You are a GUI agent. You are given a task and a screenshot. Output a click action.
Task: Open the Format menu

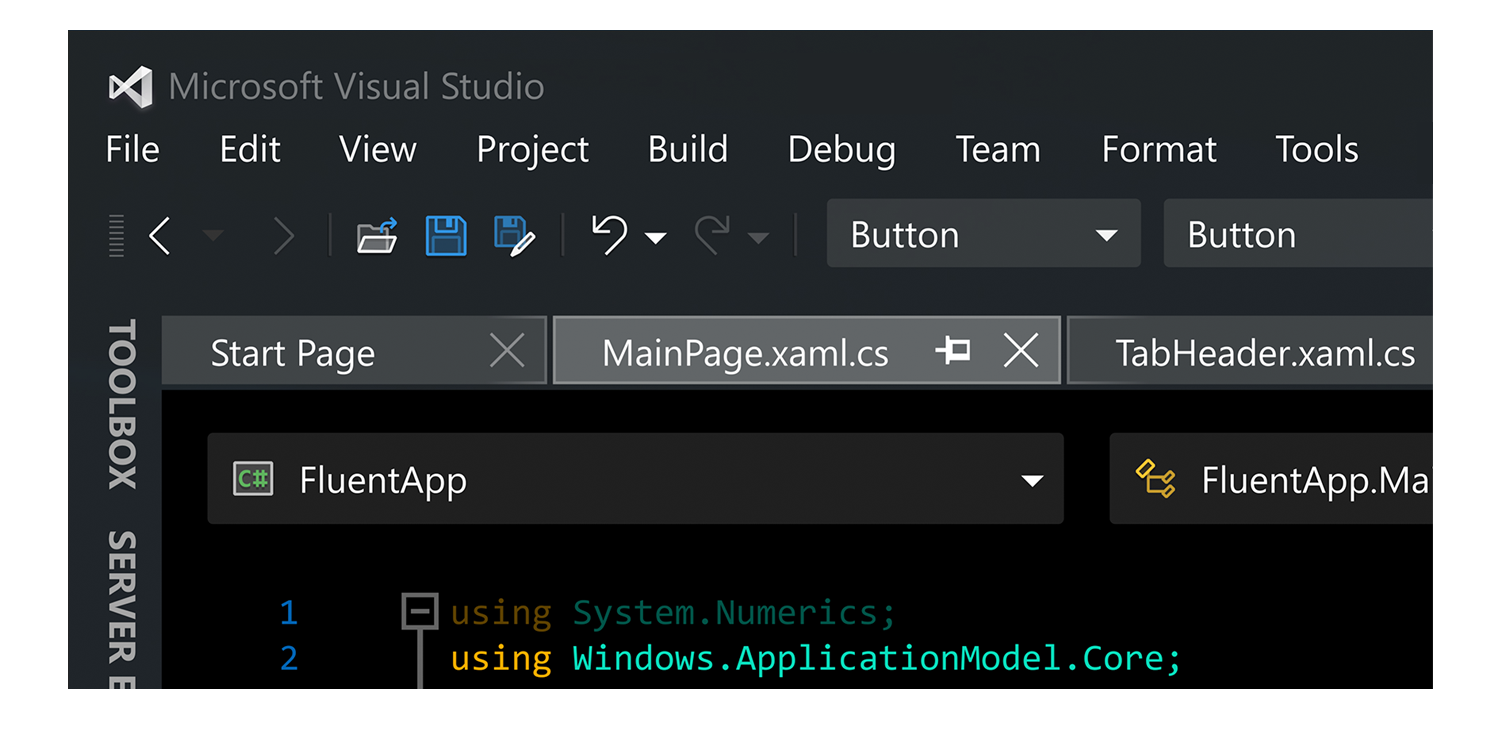1159,150
